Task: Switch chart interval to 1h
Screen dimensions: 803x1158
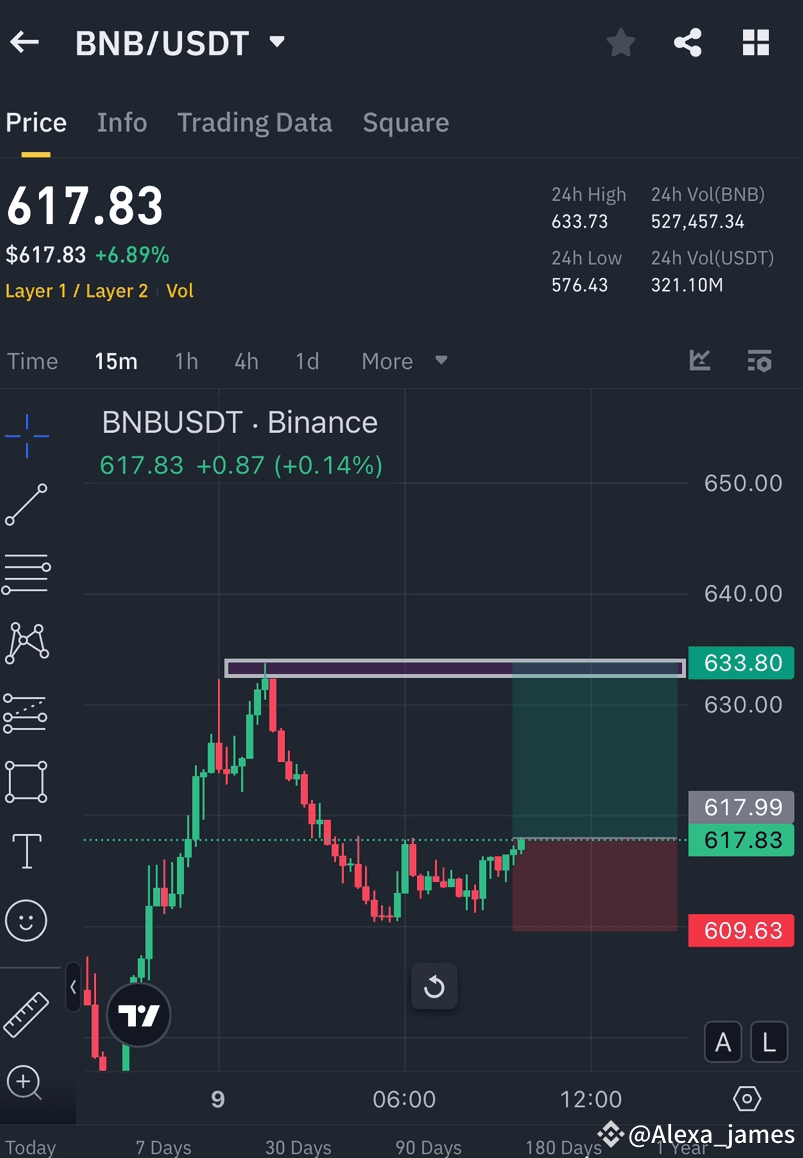Action: coord(186,361)
